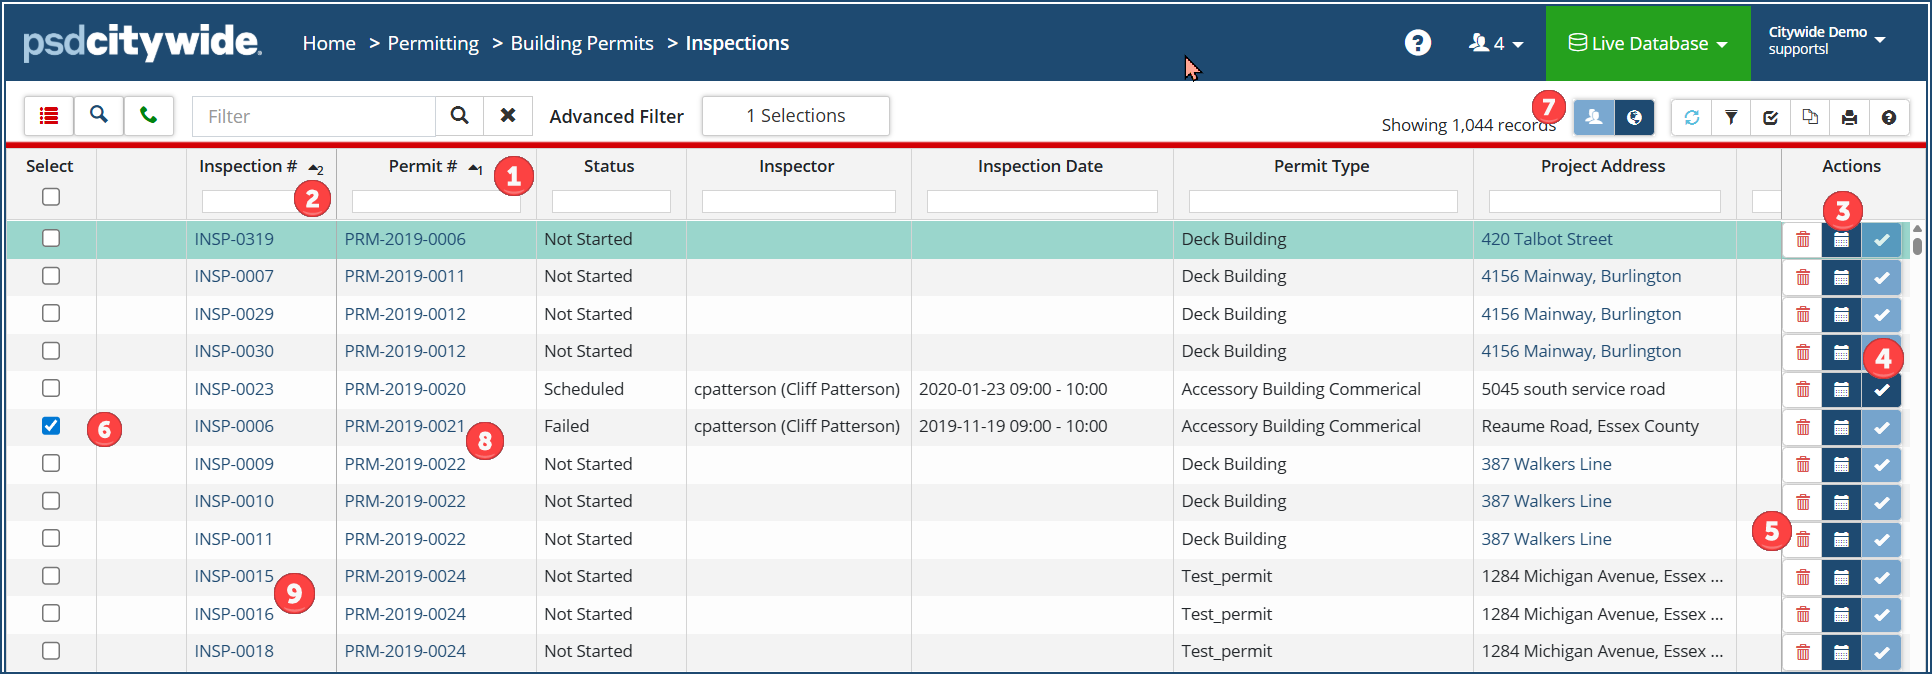The image size is (1932, 674).
Task: Click the copy documents icon in toolbar
Action: tap(1810, 118)
